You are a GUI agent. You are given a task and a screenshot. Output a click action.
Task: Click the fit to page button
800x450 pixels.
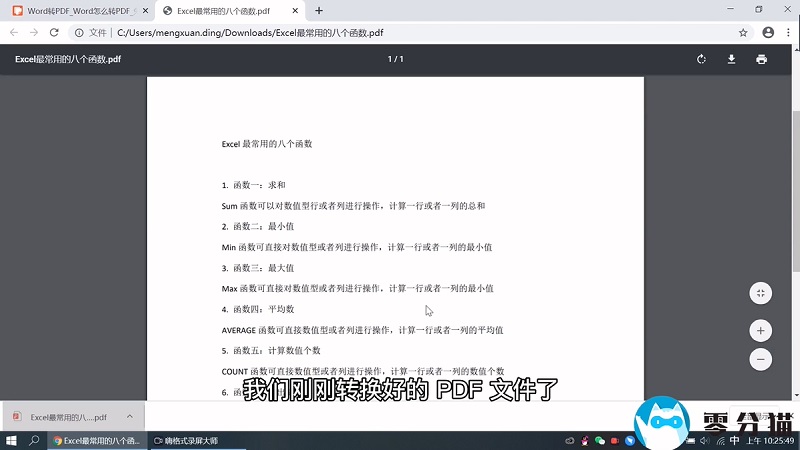tap(761, 293)
